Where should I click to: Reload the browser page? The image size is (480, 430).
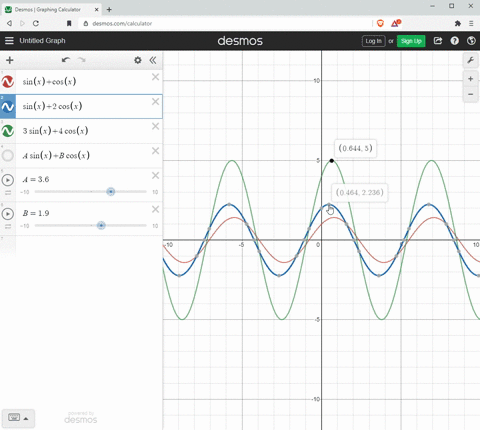(x=36, y=23)
